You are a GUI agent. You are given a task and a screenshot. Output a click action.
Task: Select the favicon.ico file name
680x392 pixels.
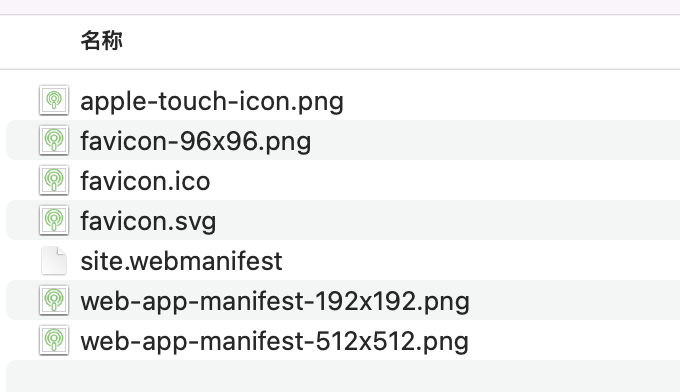[145, 181]
